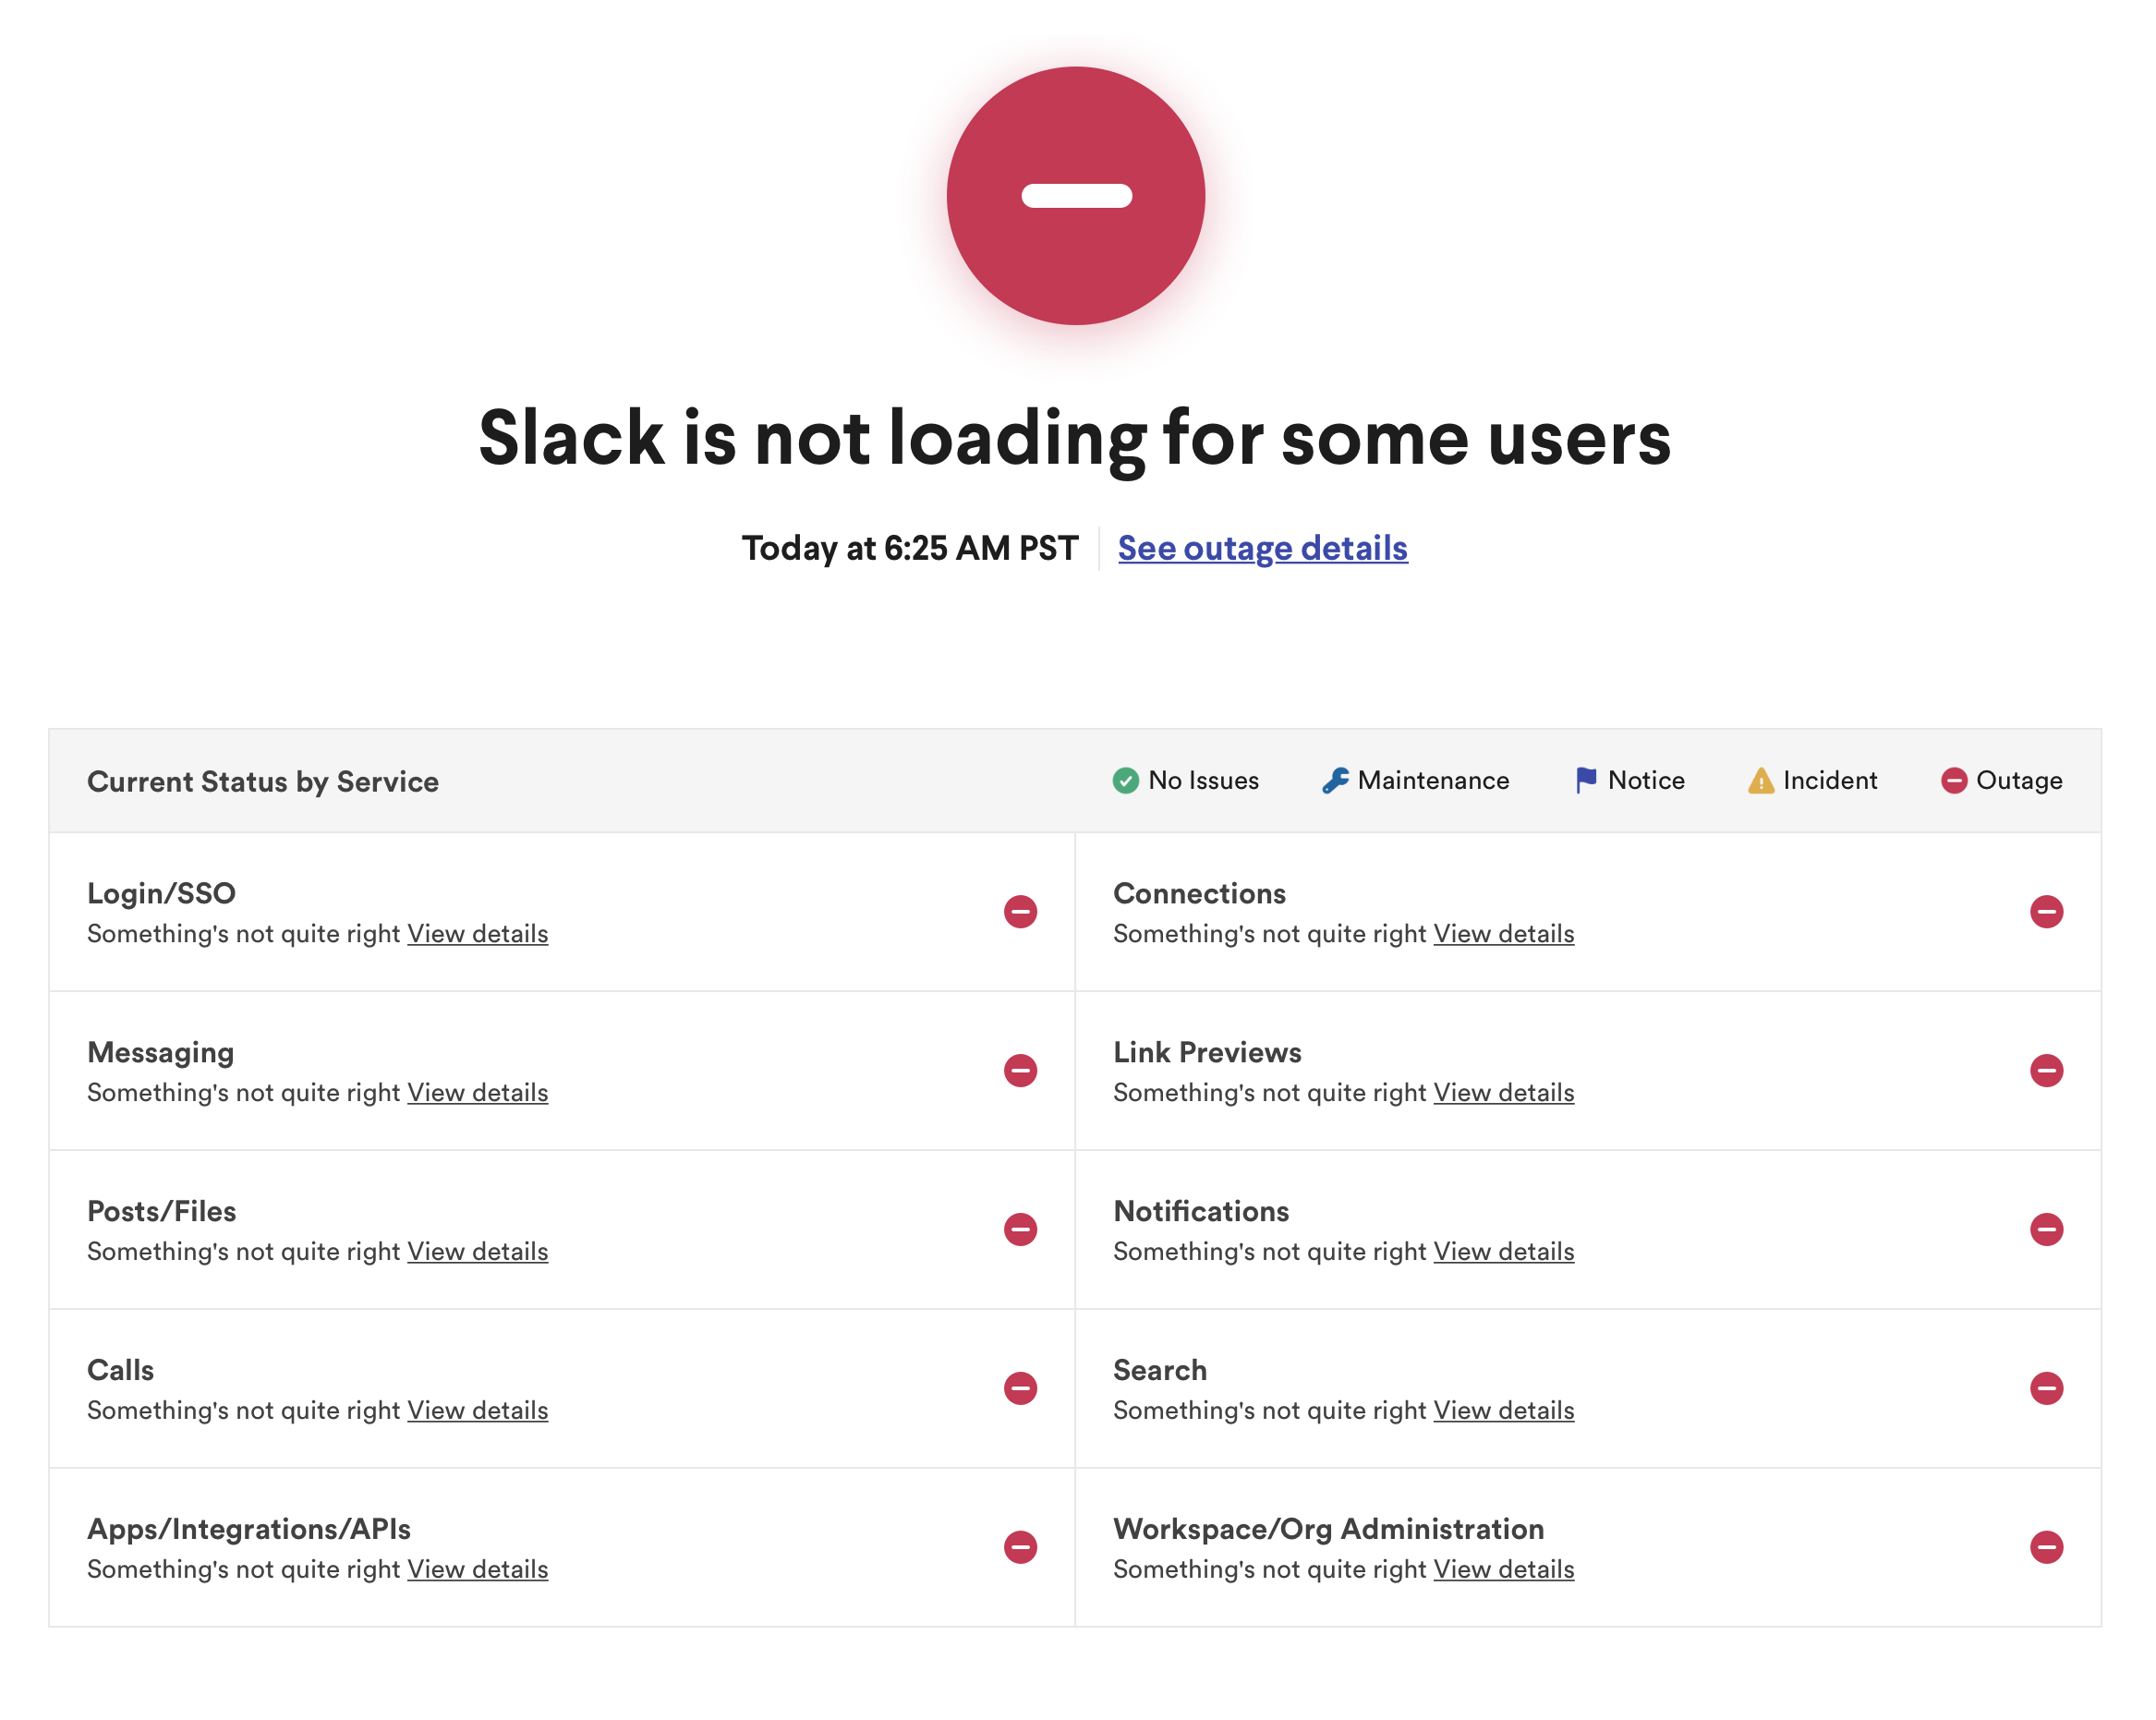Open View details under Posts/Files
This screenshot has width=2156, height=1720.
[477, 1251]
